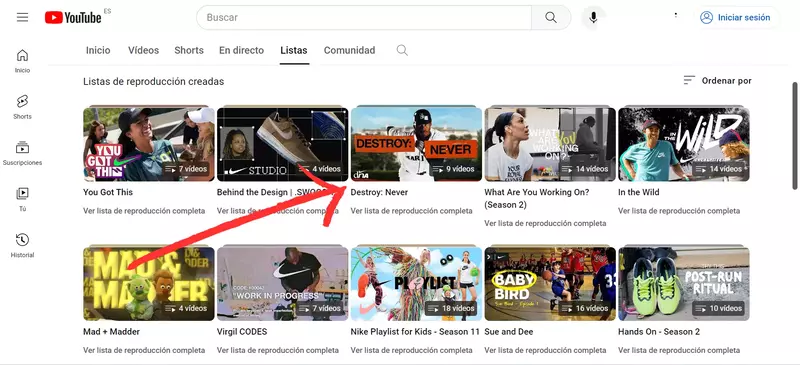Focus the Buscar search field

click(364, 17)
